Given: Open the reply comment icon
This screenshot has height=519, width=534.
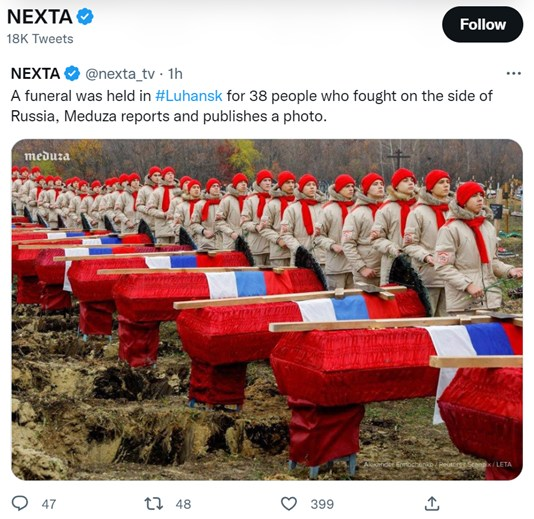Looking at the screenshot, I should (20, 503).
